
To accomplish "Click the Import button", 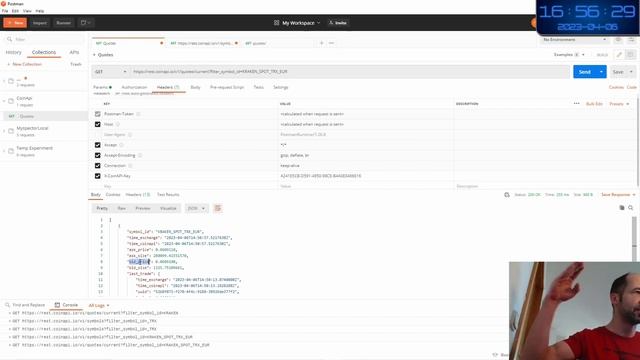I will click(40, 23).
